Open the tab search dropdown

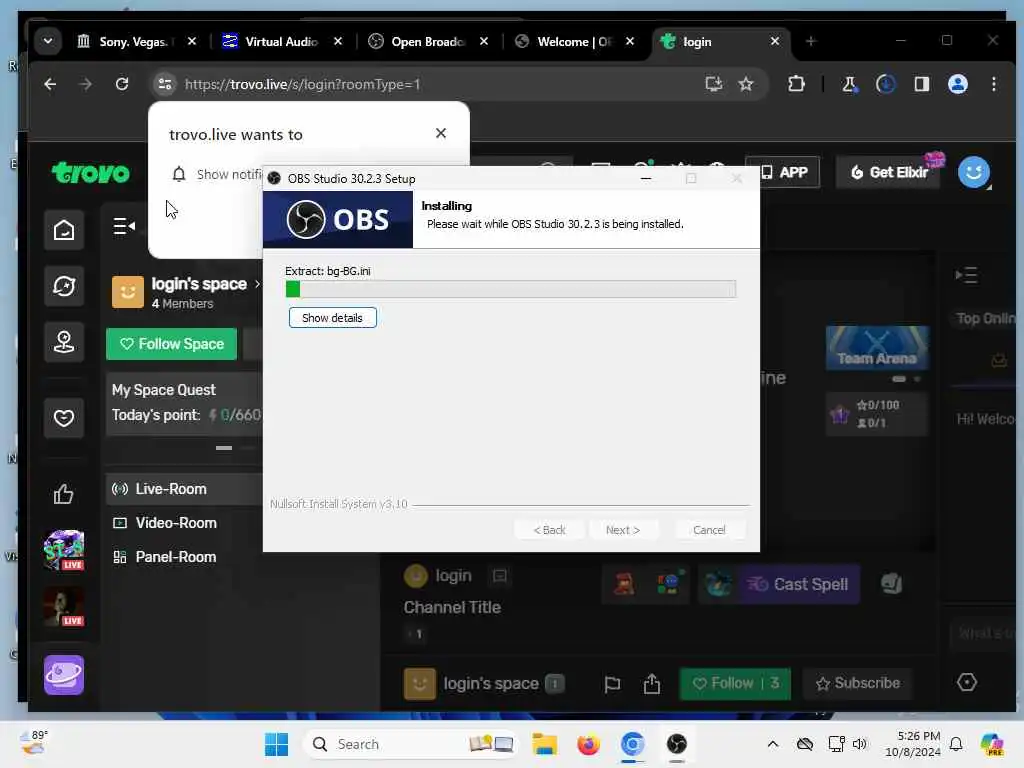[x=48, y=41]
